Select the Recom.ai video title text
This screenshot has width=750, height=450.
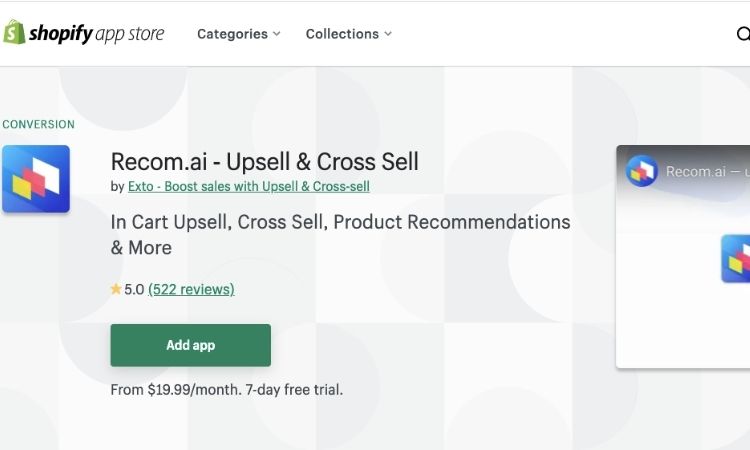708,171
